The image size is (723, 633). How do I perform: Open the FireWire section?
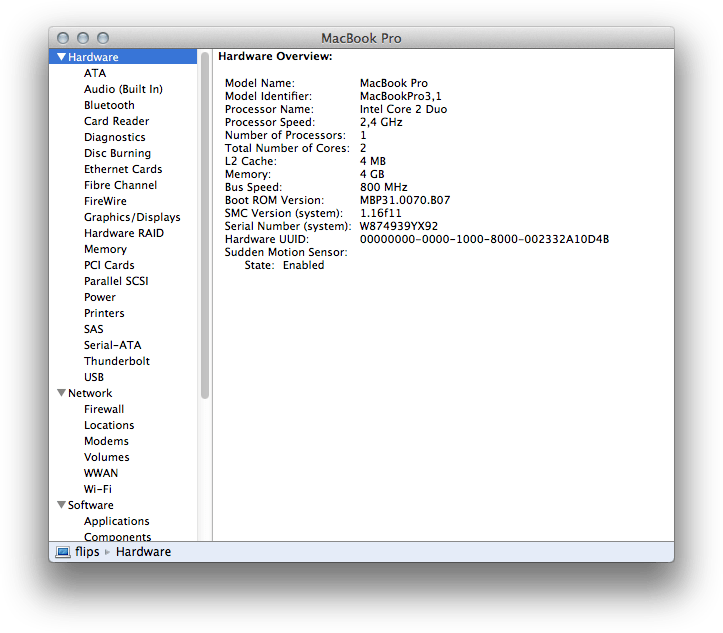[105, 201]
